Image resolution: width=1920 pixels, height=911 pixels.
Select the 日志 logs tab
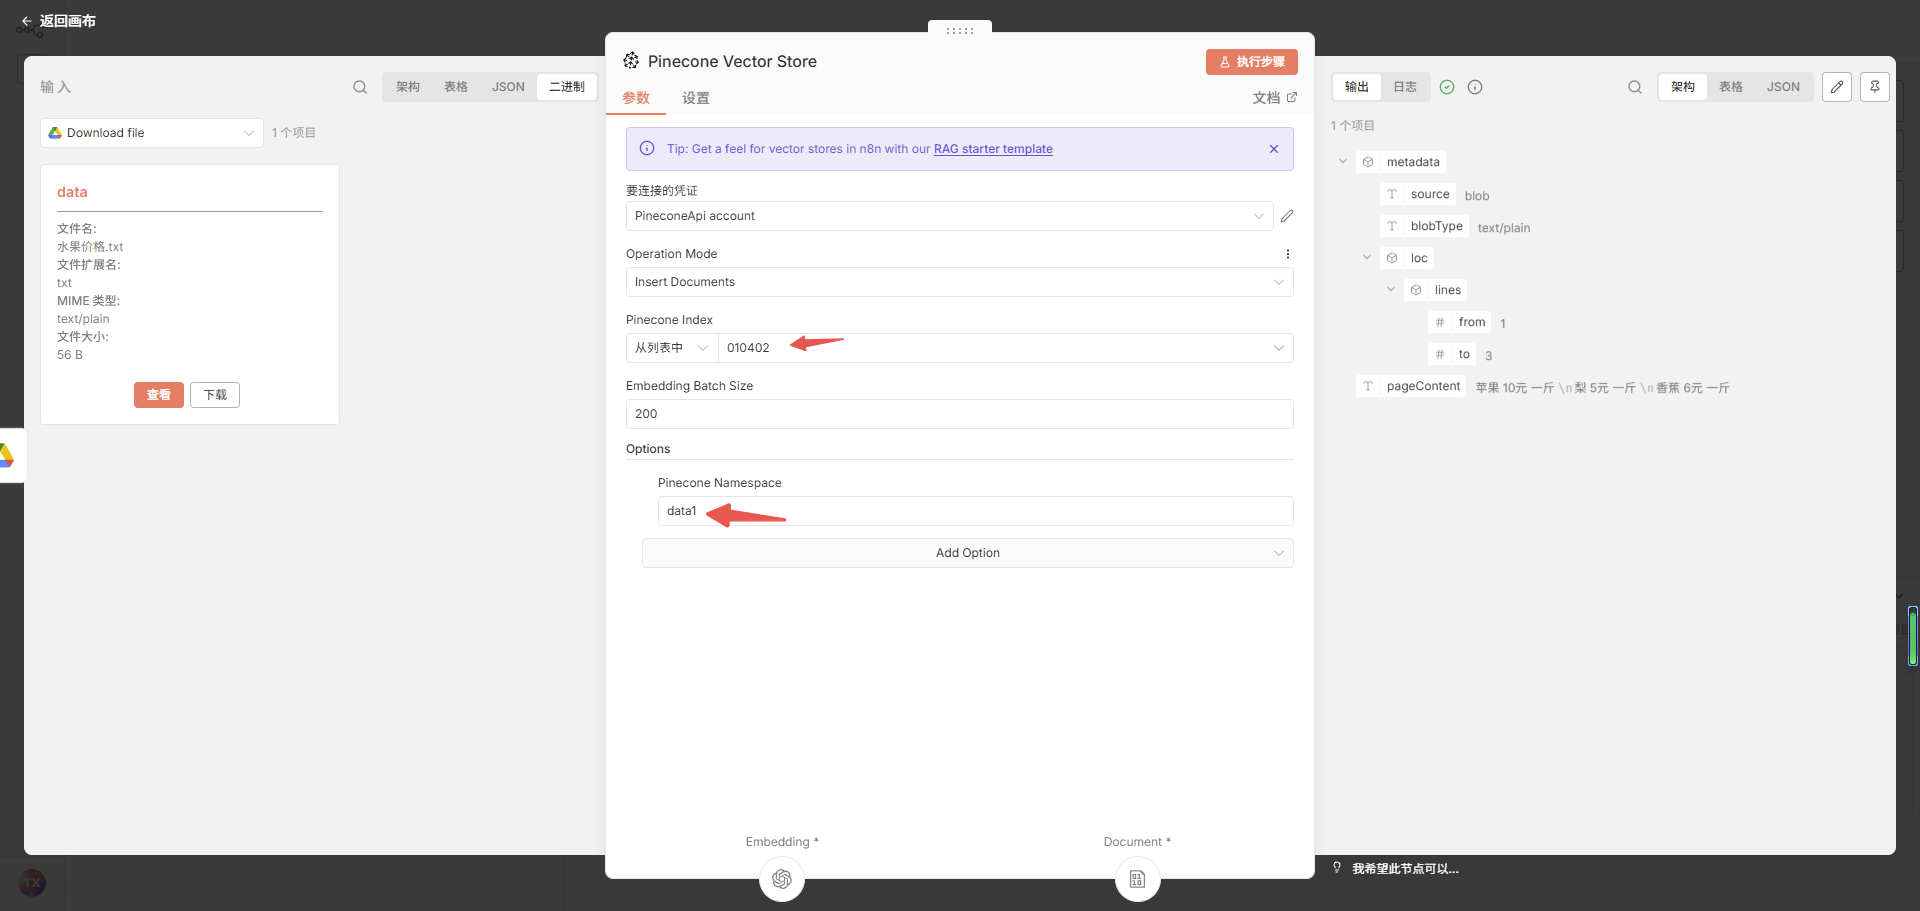point(1405,87)
